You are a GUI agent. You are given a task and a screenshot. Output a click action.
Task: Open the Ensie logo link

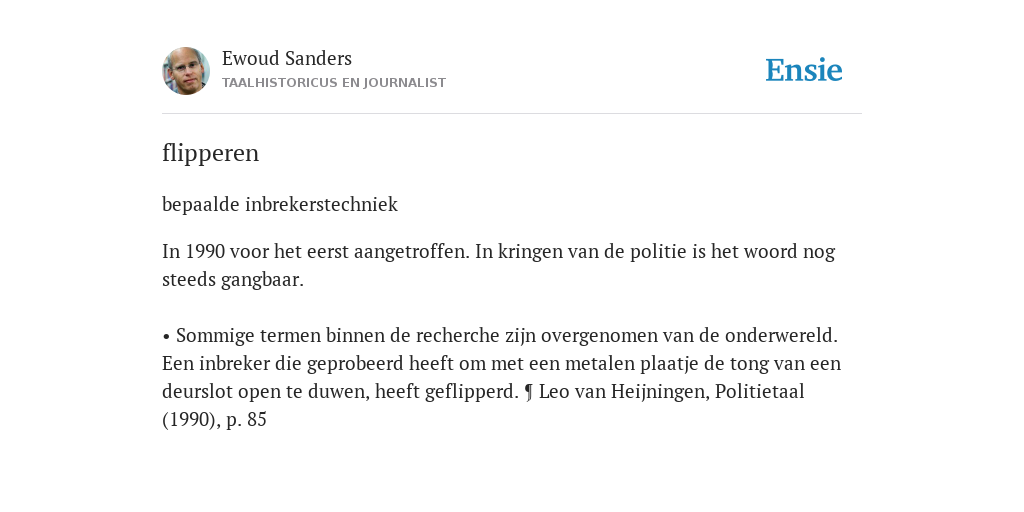point(803,70)
